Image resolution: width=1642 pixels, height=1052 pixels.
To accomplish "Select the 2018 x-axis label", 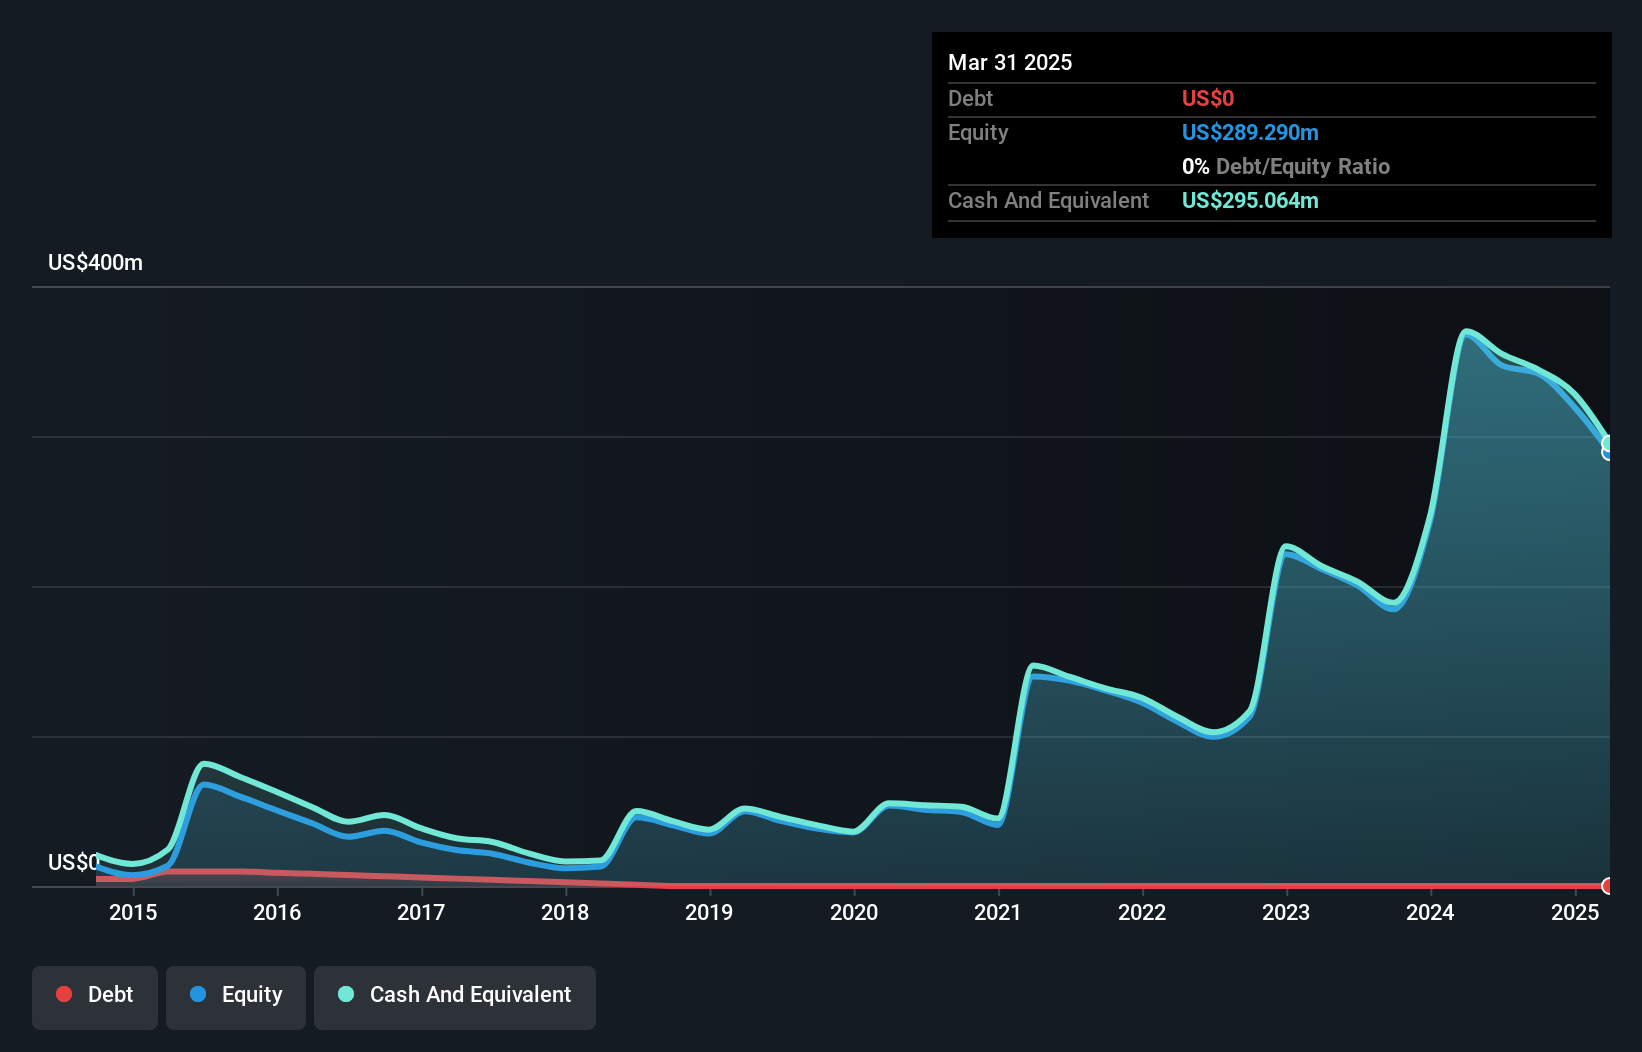I will (x=565, y=912).
